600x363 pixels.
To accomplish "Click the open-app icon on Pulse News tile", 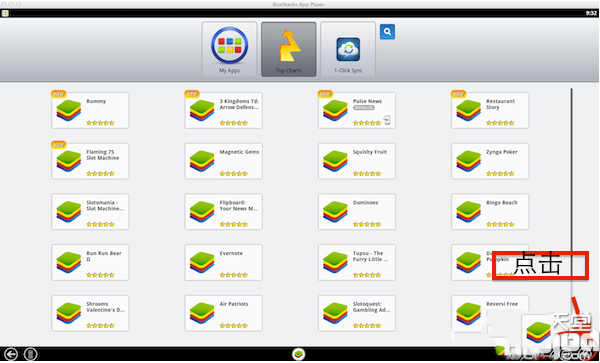I will click(387, 120).
